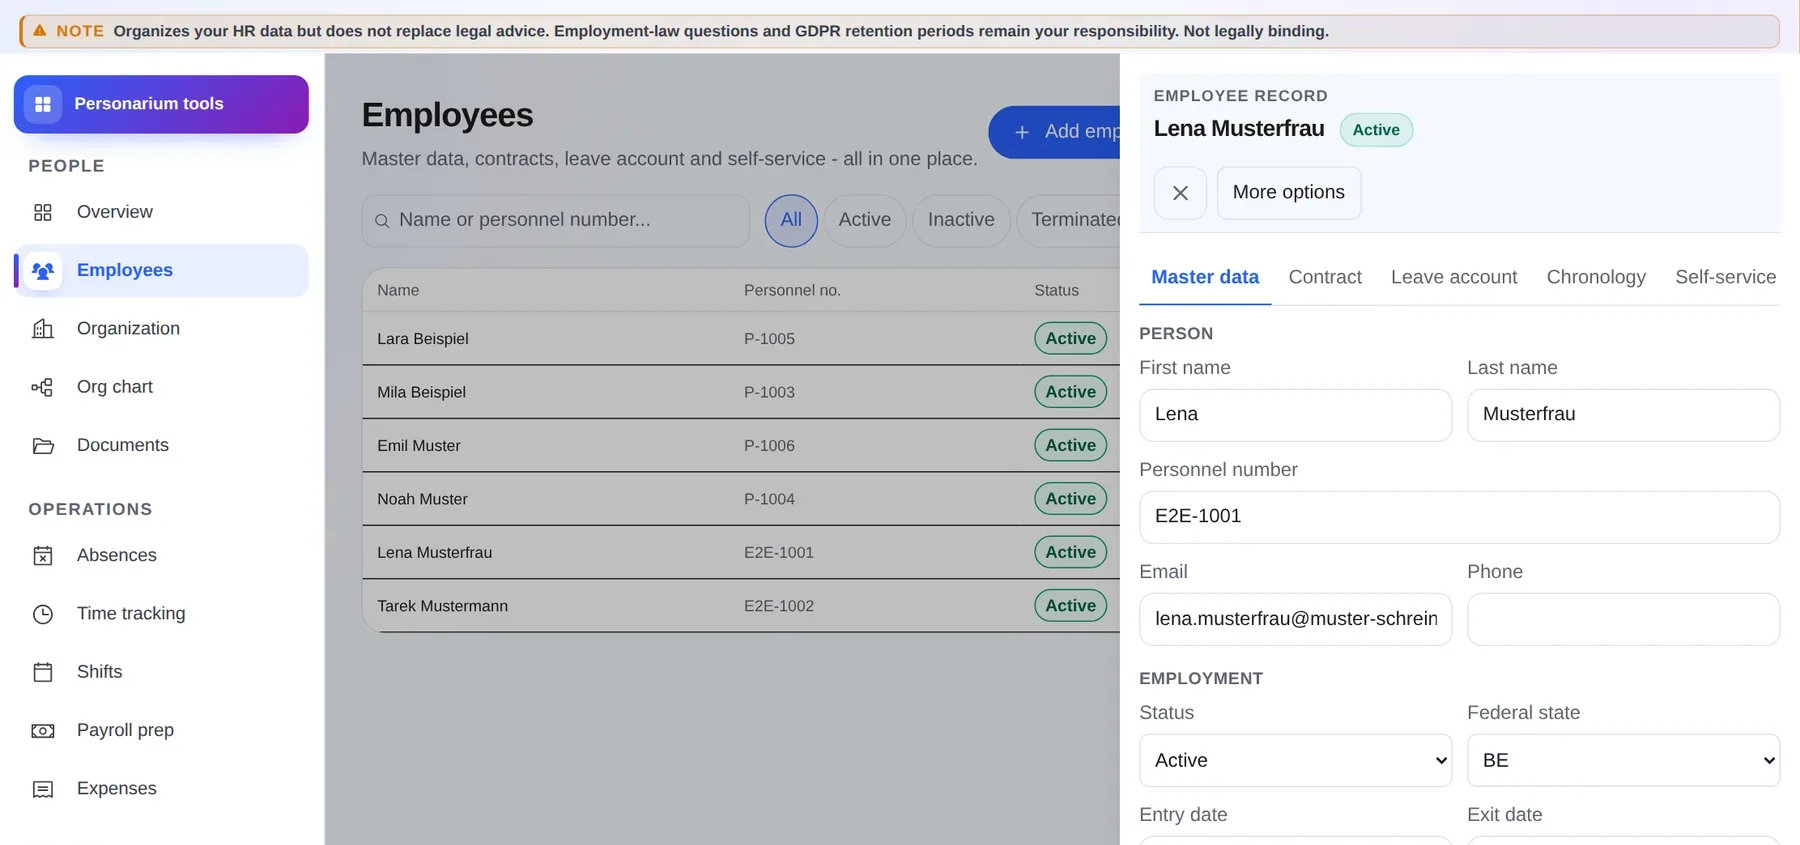The width and height of the screenshot is (1800, 845).
Task: Click the Org chart hierarchy icon
Action: click(x=43, y=387)
